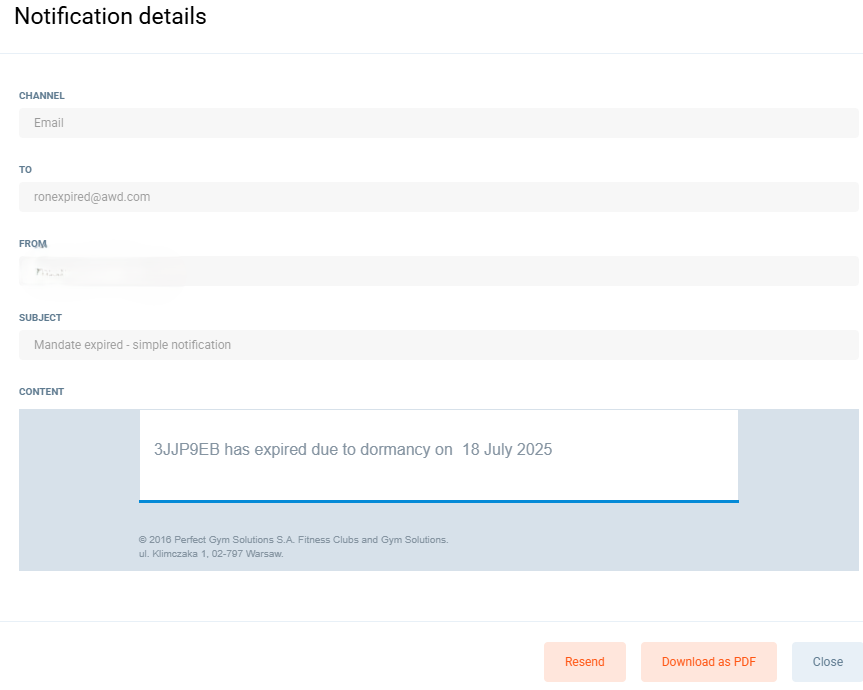This screenshot has width=863, height=690.
Task: Click the FROM field label
Action: [x=33, y=244]
